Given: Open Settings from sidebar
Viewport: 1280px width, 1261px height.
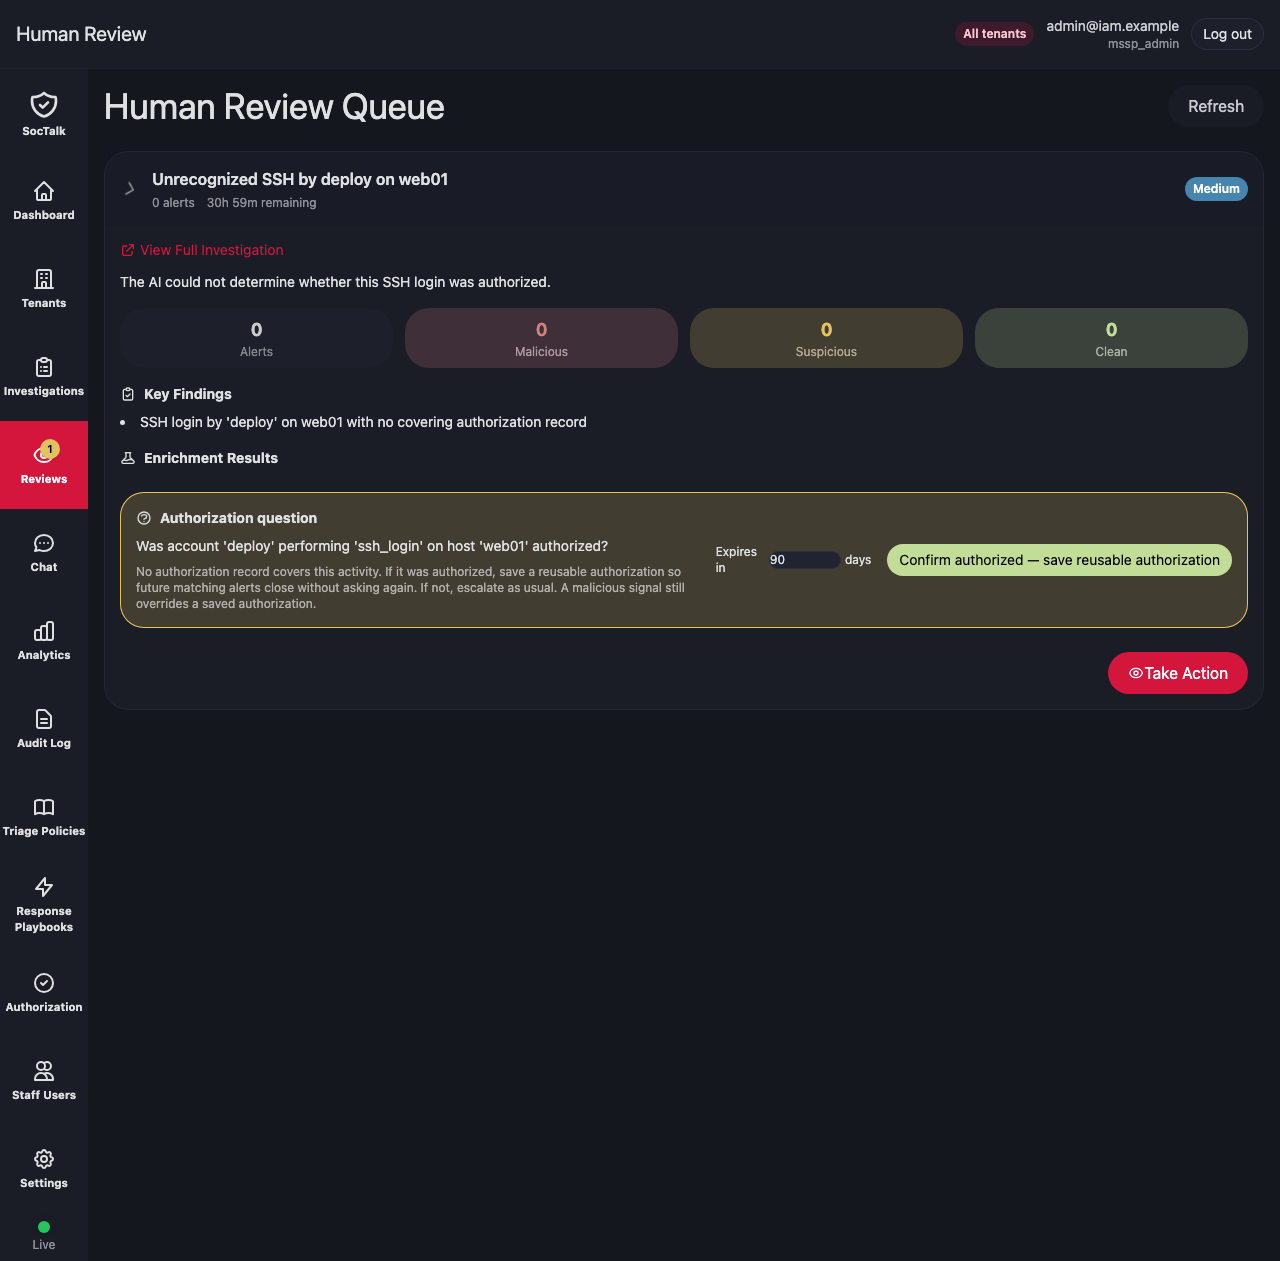Looking at the screenshot, I should 44,1169.
